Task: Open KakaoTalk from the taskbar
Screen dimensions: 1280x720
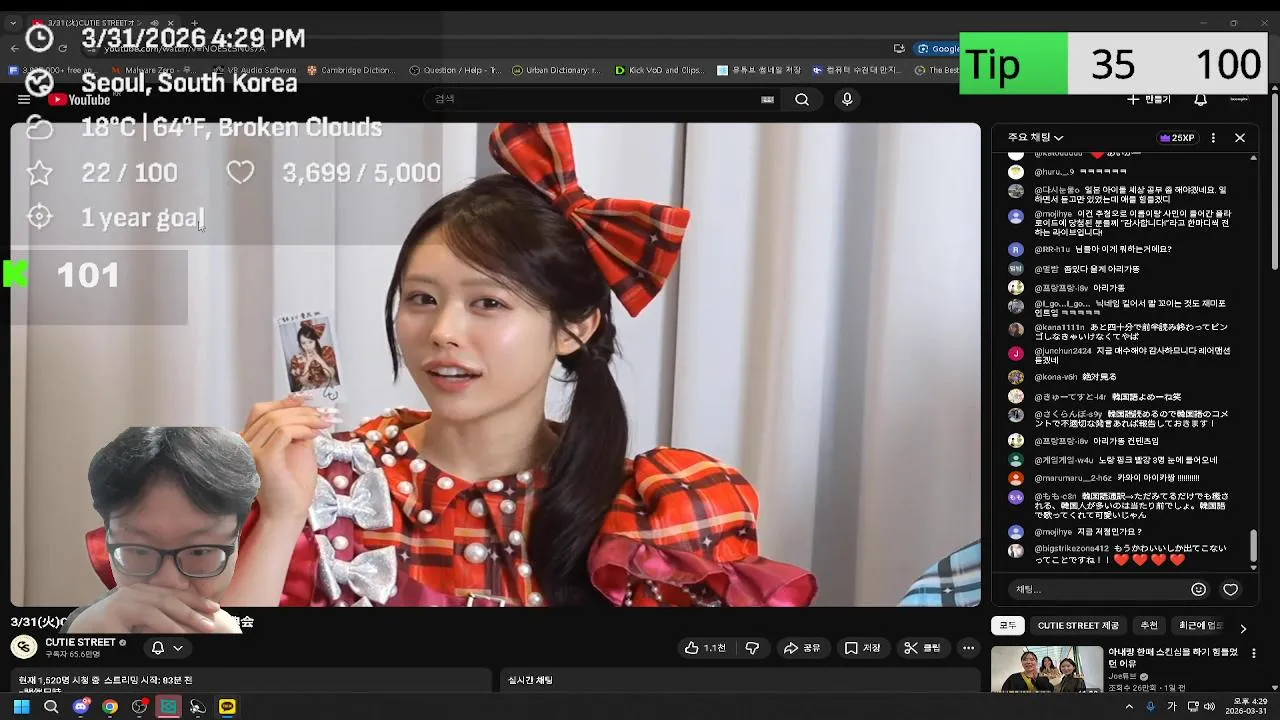Action: [227, 706]
